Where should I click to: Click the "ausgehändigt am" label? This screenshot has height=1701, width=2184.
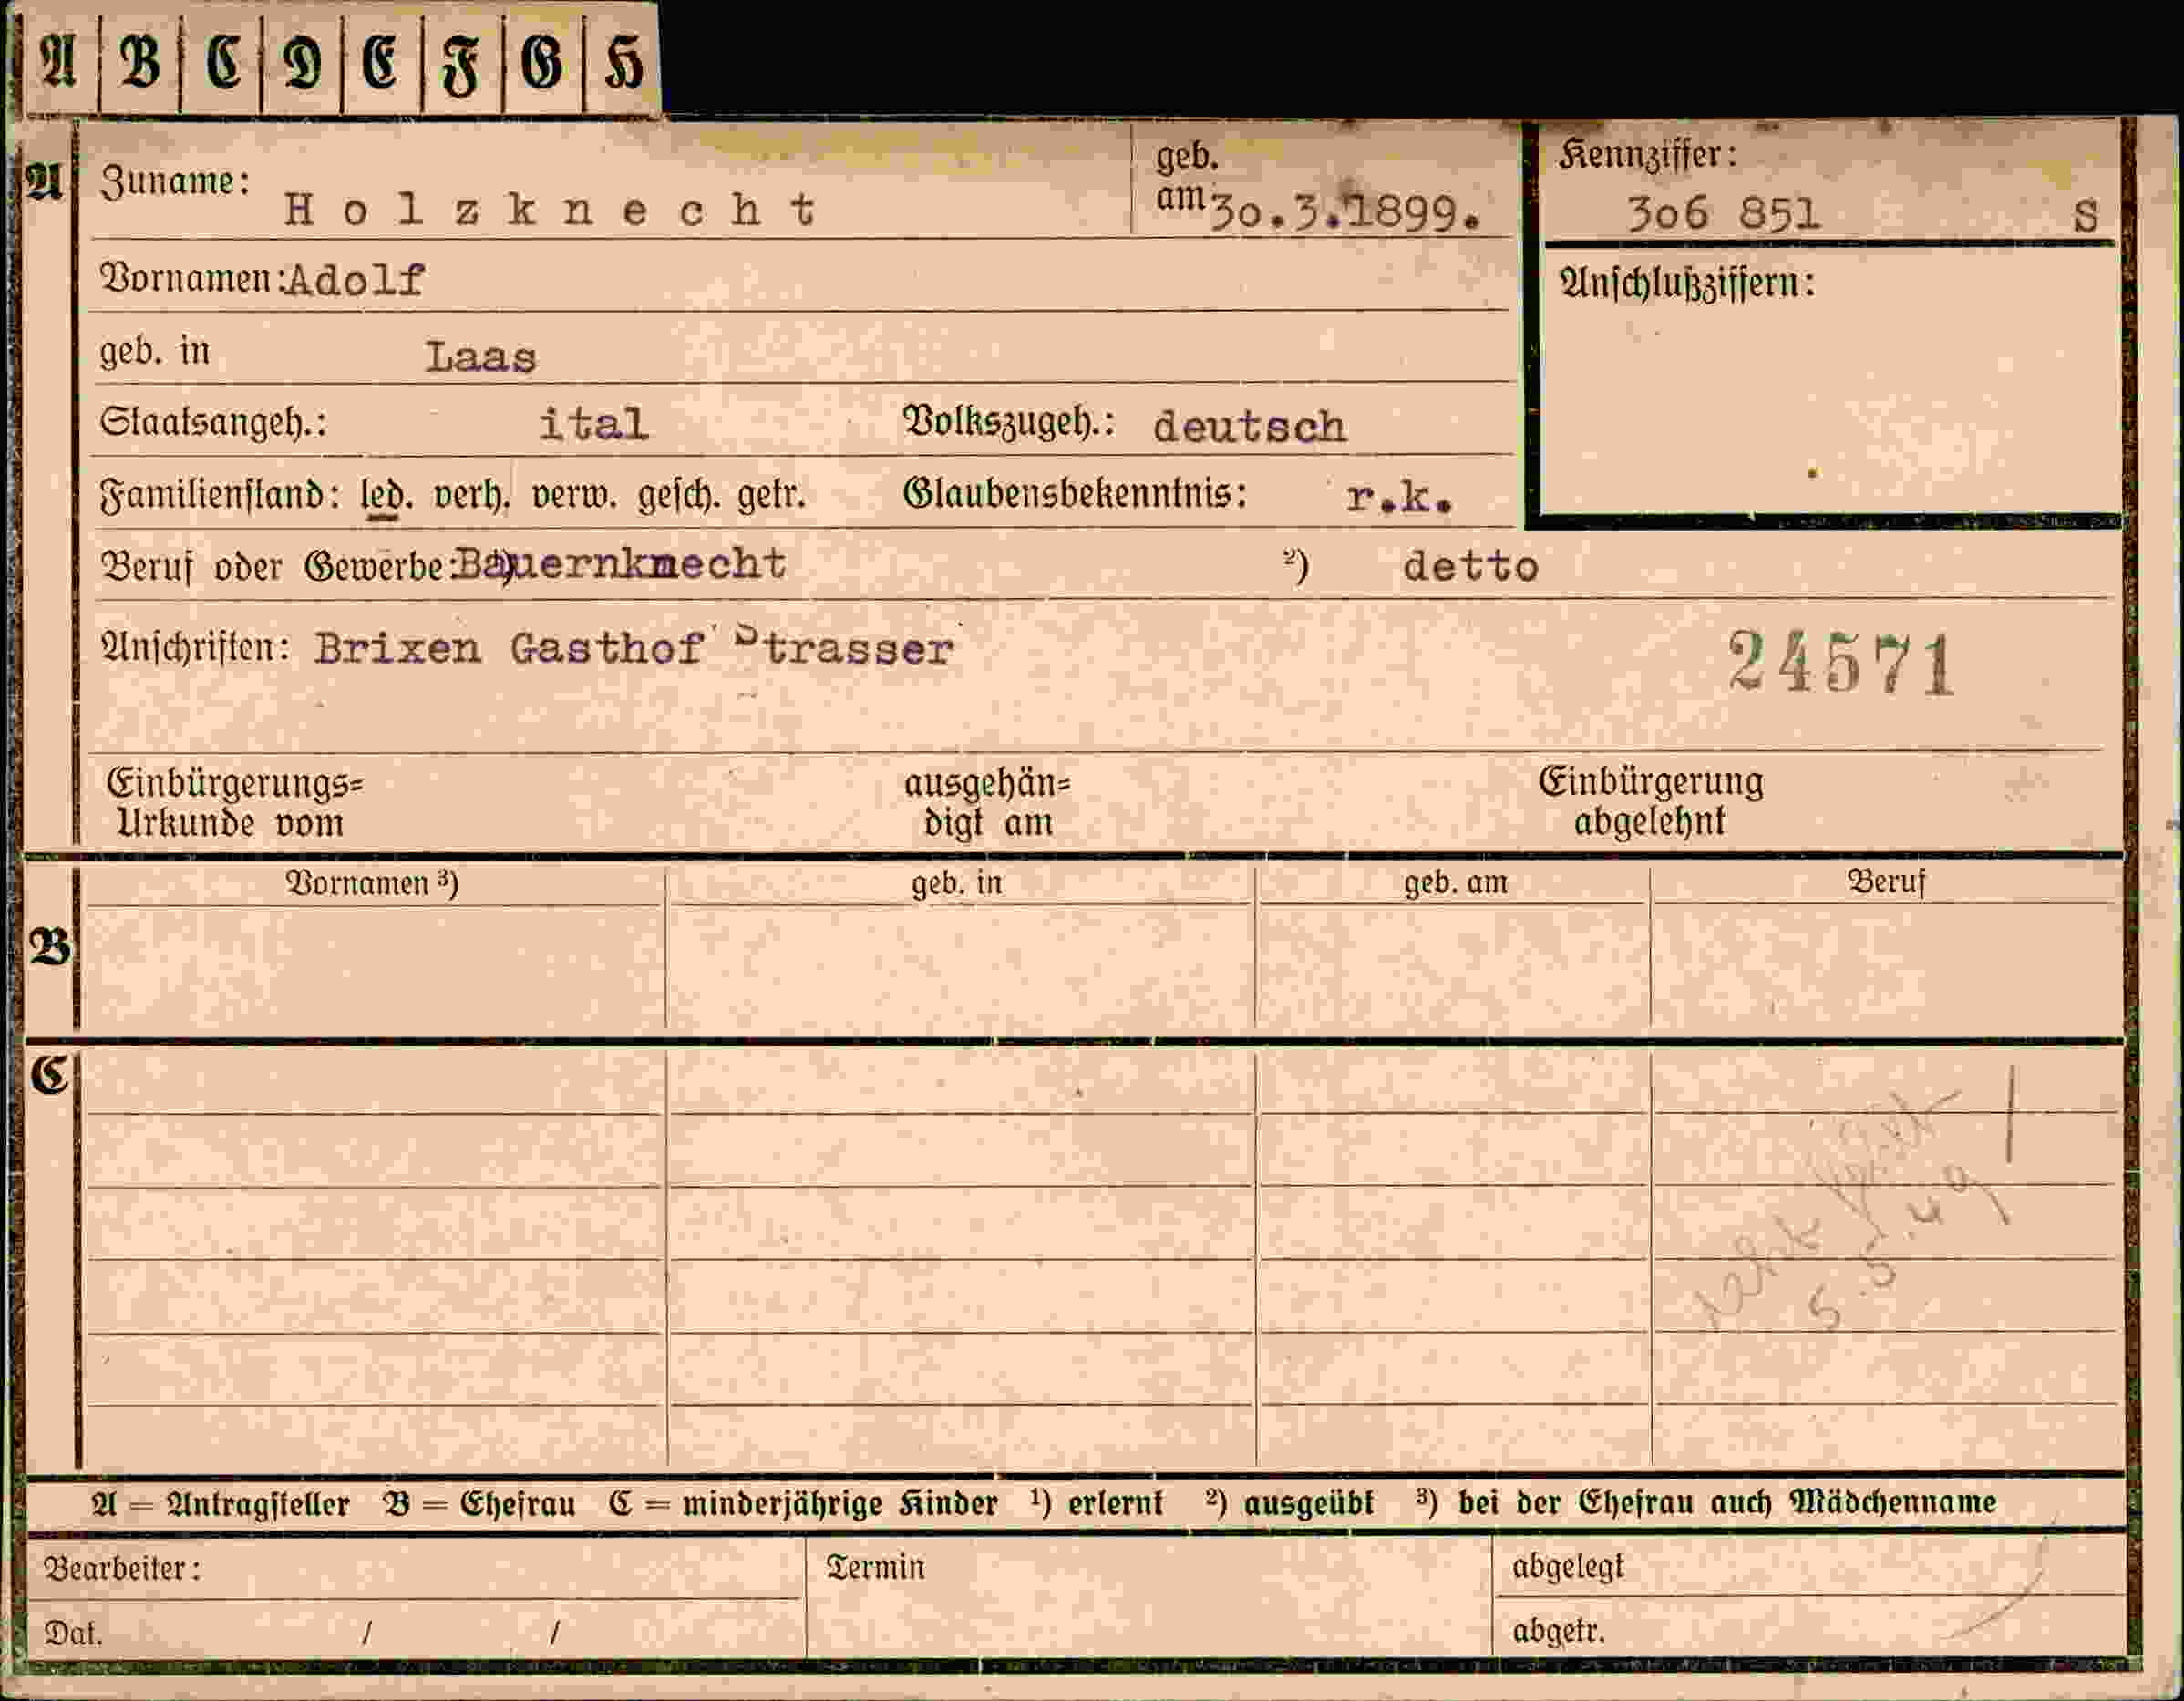[x=986, y=803]
